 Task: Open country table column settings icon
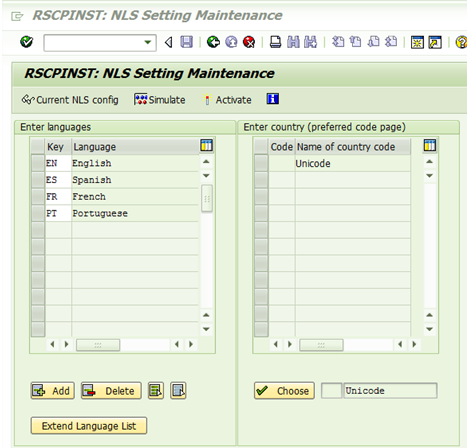(430, 146)
